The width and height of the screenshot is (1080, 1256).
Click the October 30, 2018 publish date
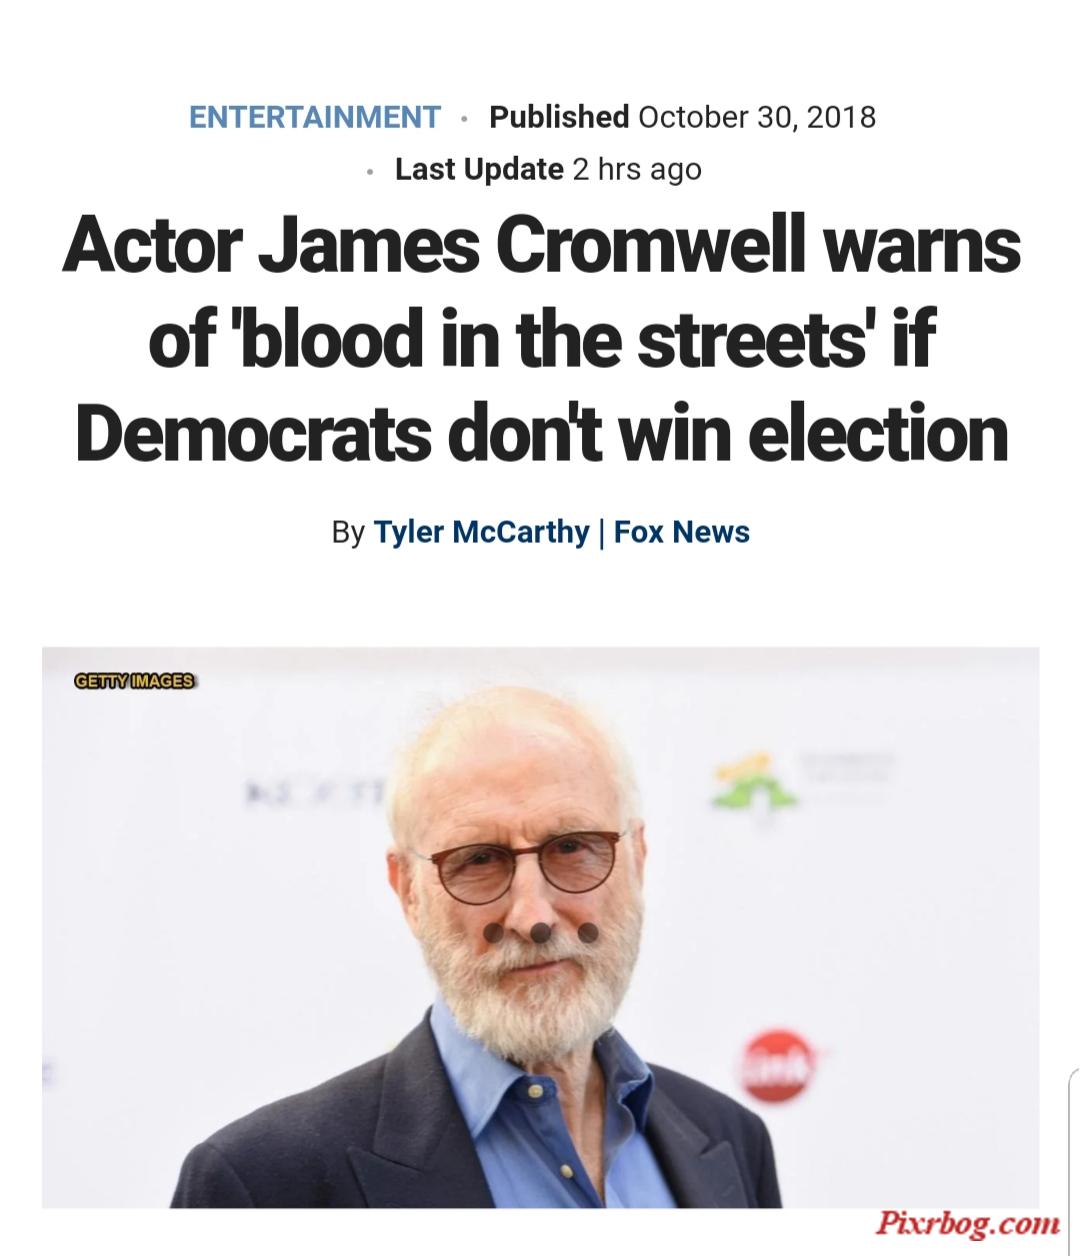click(756, 117)
